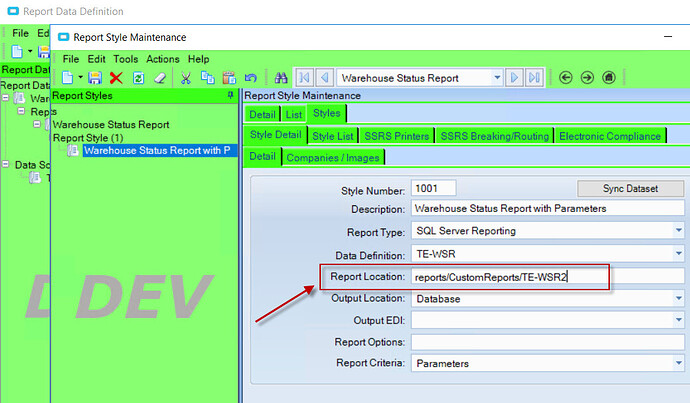Open Find with the binoculars icon

(x=281, y=78)
